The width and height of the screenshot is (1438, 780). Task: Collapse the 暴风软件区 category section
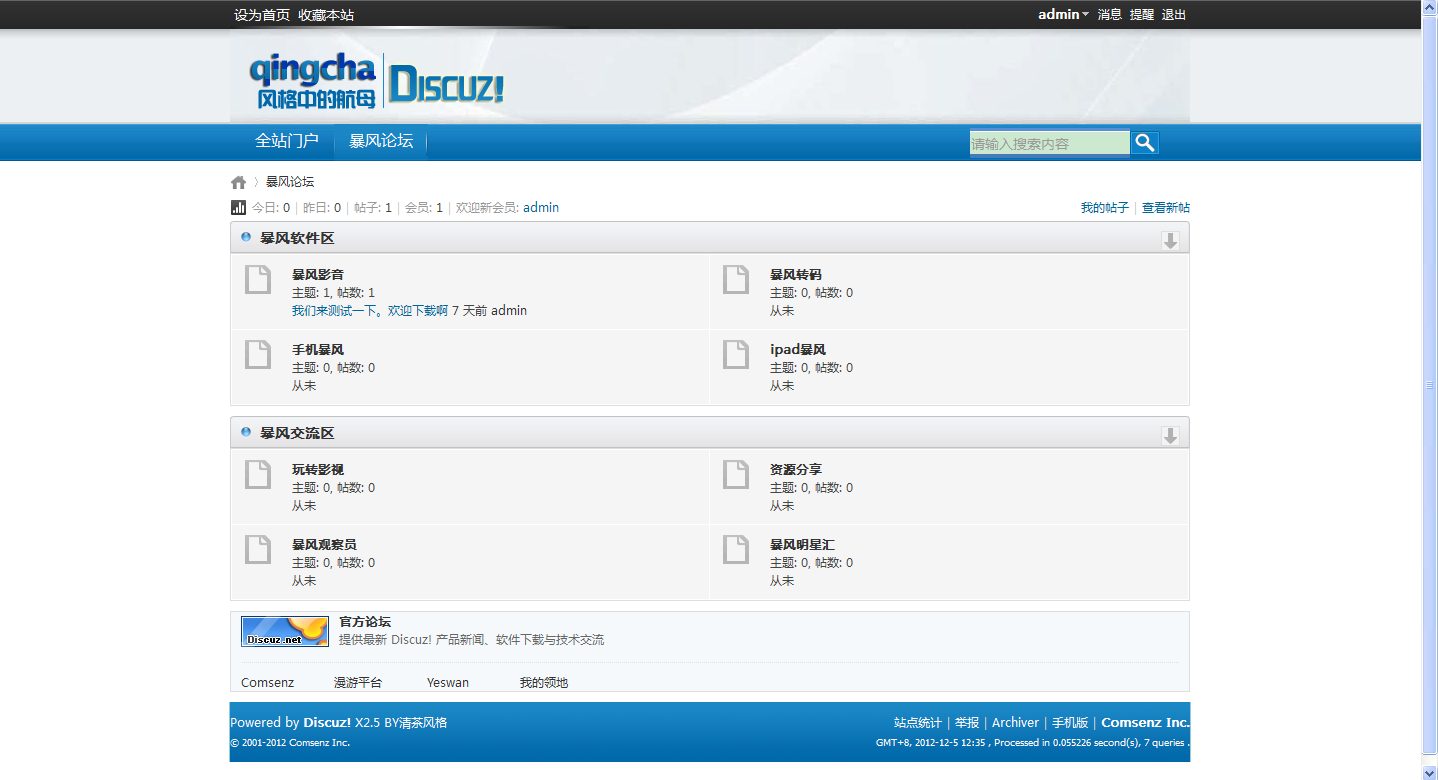pyautogui.click(x=1170, y=240)
